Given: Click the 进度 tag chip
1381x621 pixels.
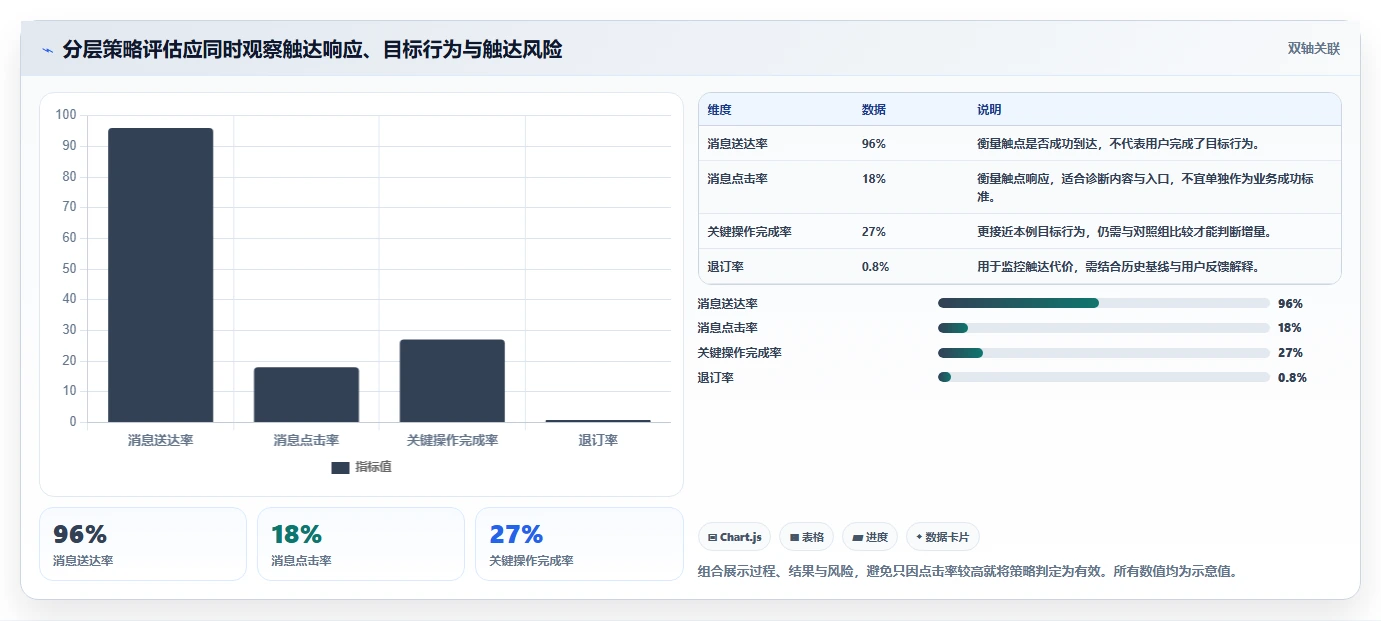Looking at the screenshot, I should click(x=870, y=537).
